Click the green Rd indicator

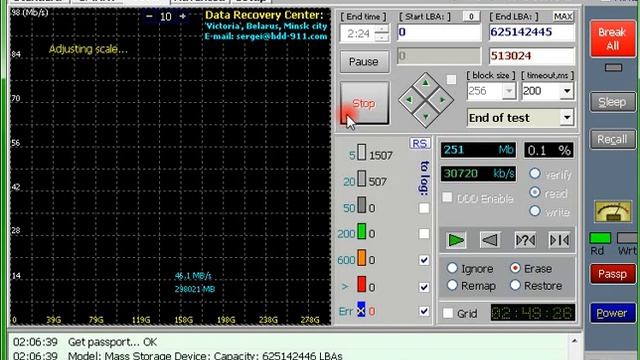tap(600, 238)
